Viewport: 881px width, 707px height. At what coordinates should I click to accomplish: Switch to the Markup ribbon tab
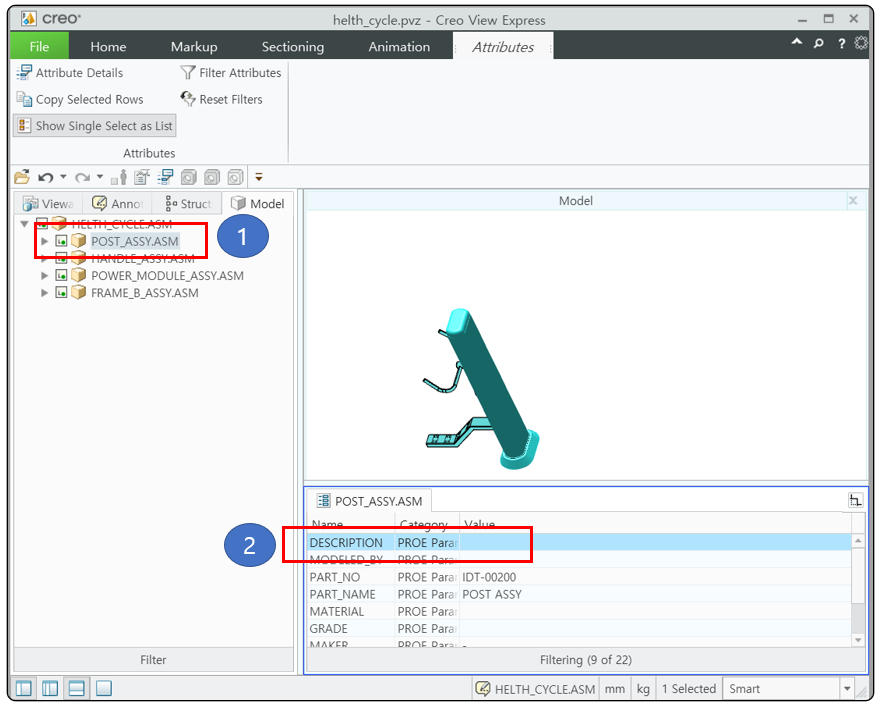coord(194,47)
